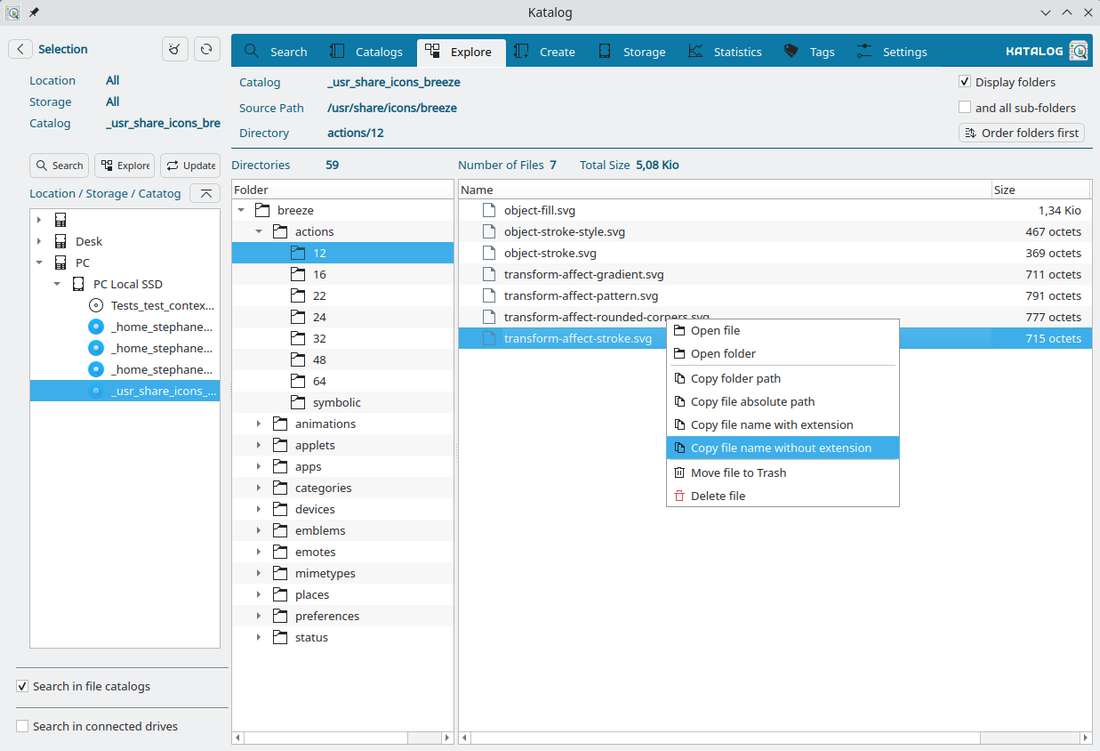Click the pin window icon in title bar
1100x751 pixels.
point(33,13)
